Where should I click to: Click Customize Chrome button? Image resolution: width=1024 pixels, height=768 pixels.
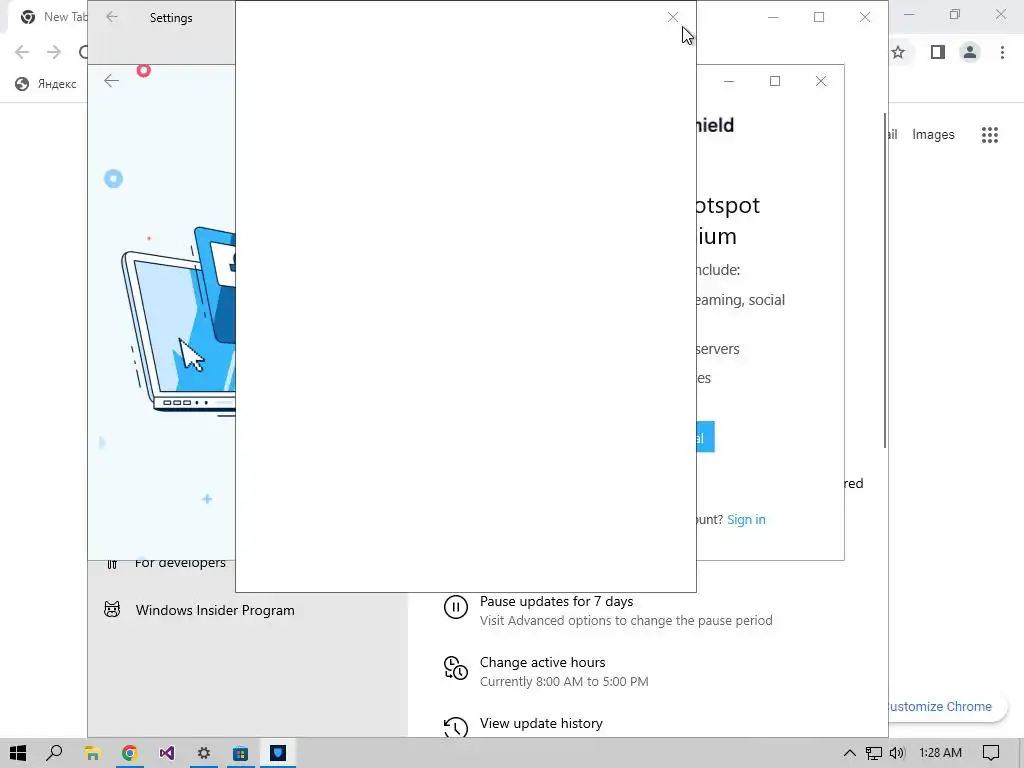(x=946, y=707)
